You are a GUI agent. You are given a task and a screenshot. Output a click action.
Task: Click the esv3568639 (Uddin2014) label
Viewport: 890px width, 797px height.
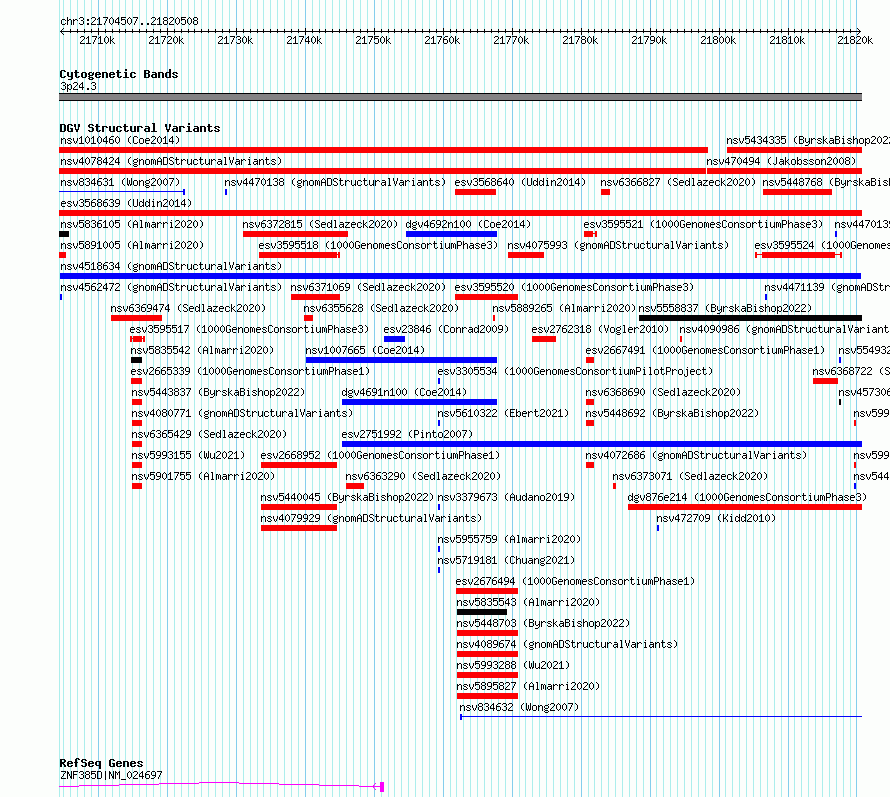pyautogui.click(x=126, y=203)
